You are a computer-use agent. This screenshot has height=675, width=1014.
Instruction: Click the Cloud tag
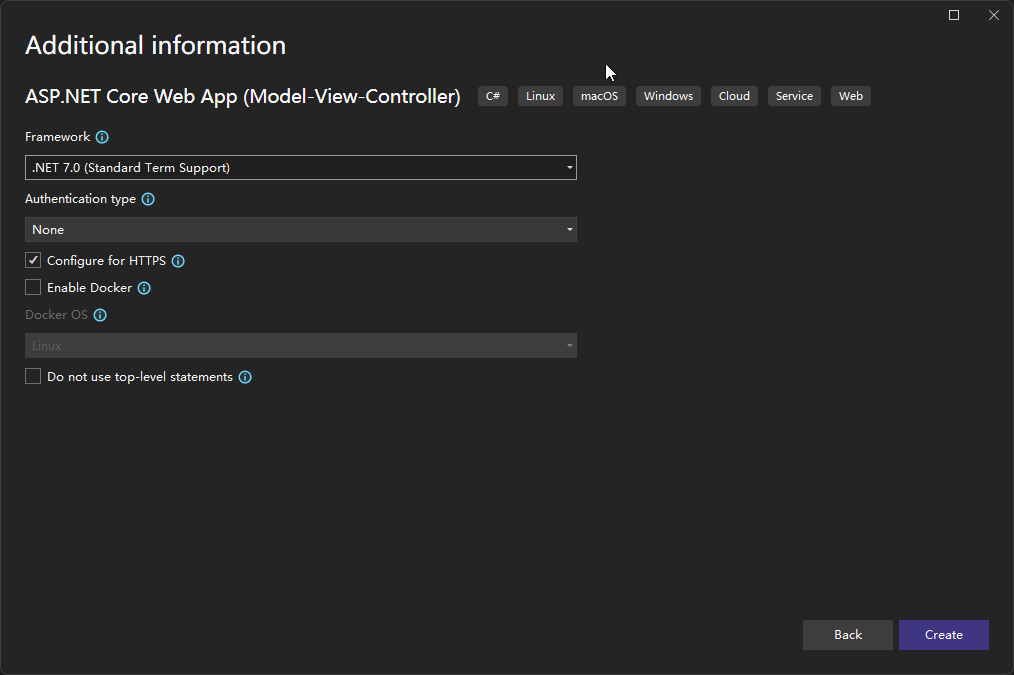coord(734,96)
